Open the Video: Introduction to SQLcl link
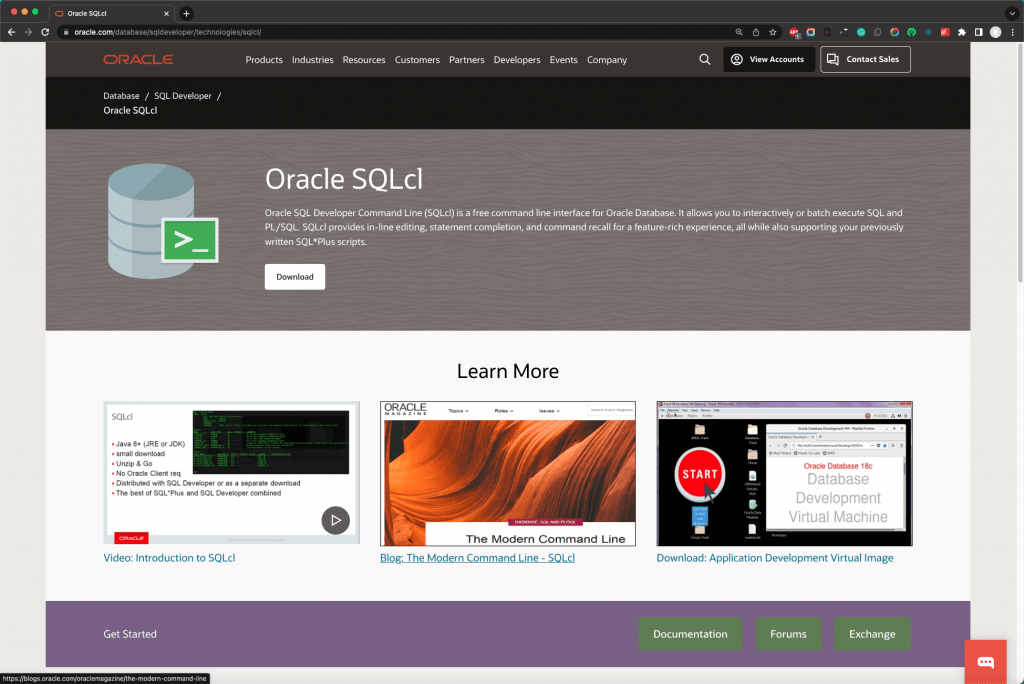1024x684 pixels. [169, 558]
